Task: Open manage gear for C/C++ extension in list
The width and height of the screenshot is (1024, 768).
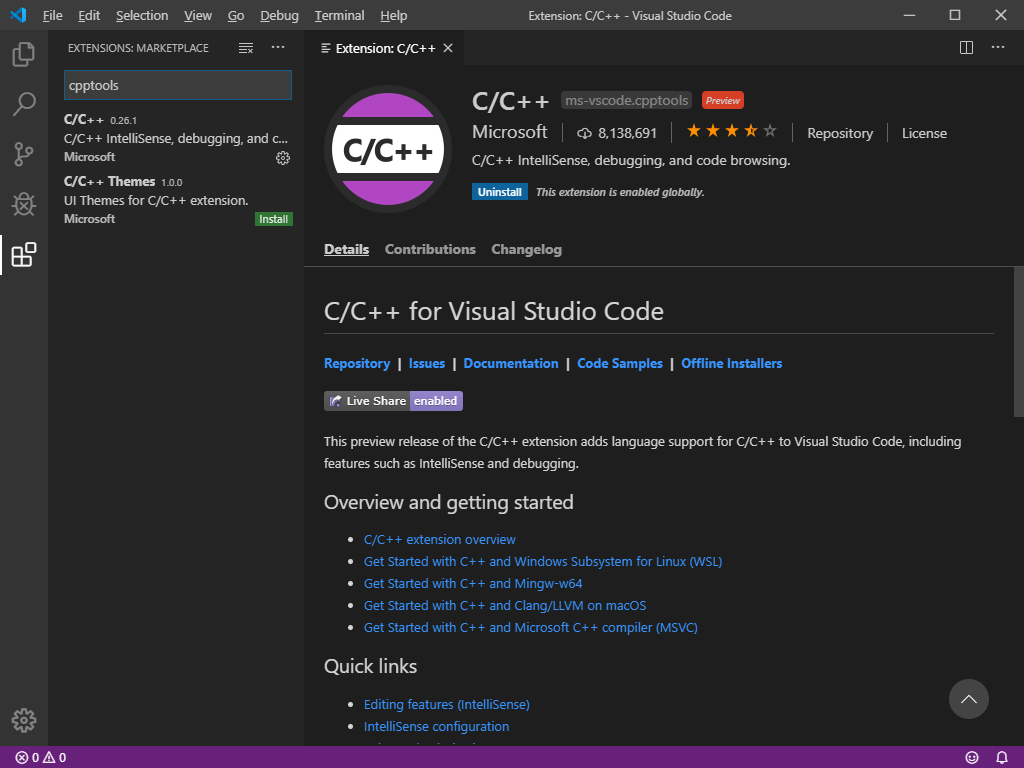Action: click(283, 157)
